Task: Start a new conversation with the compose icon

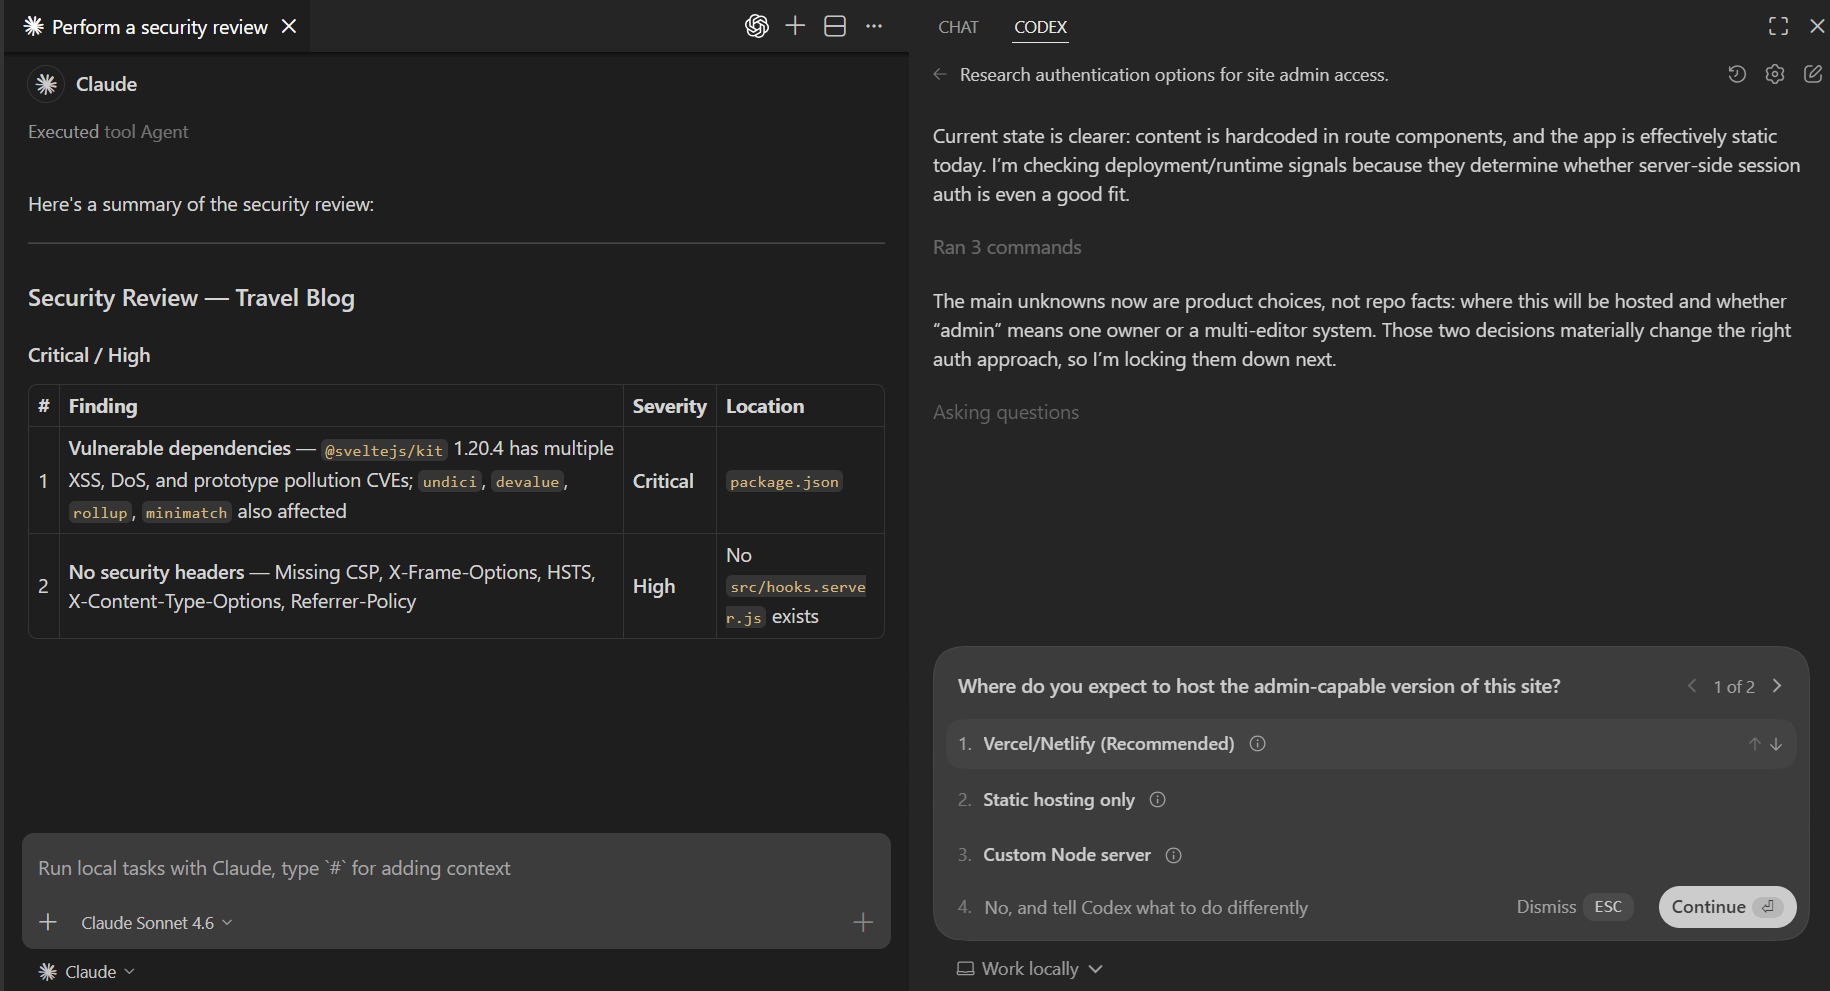Action: pos(1813,74)
